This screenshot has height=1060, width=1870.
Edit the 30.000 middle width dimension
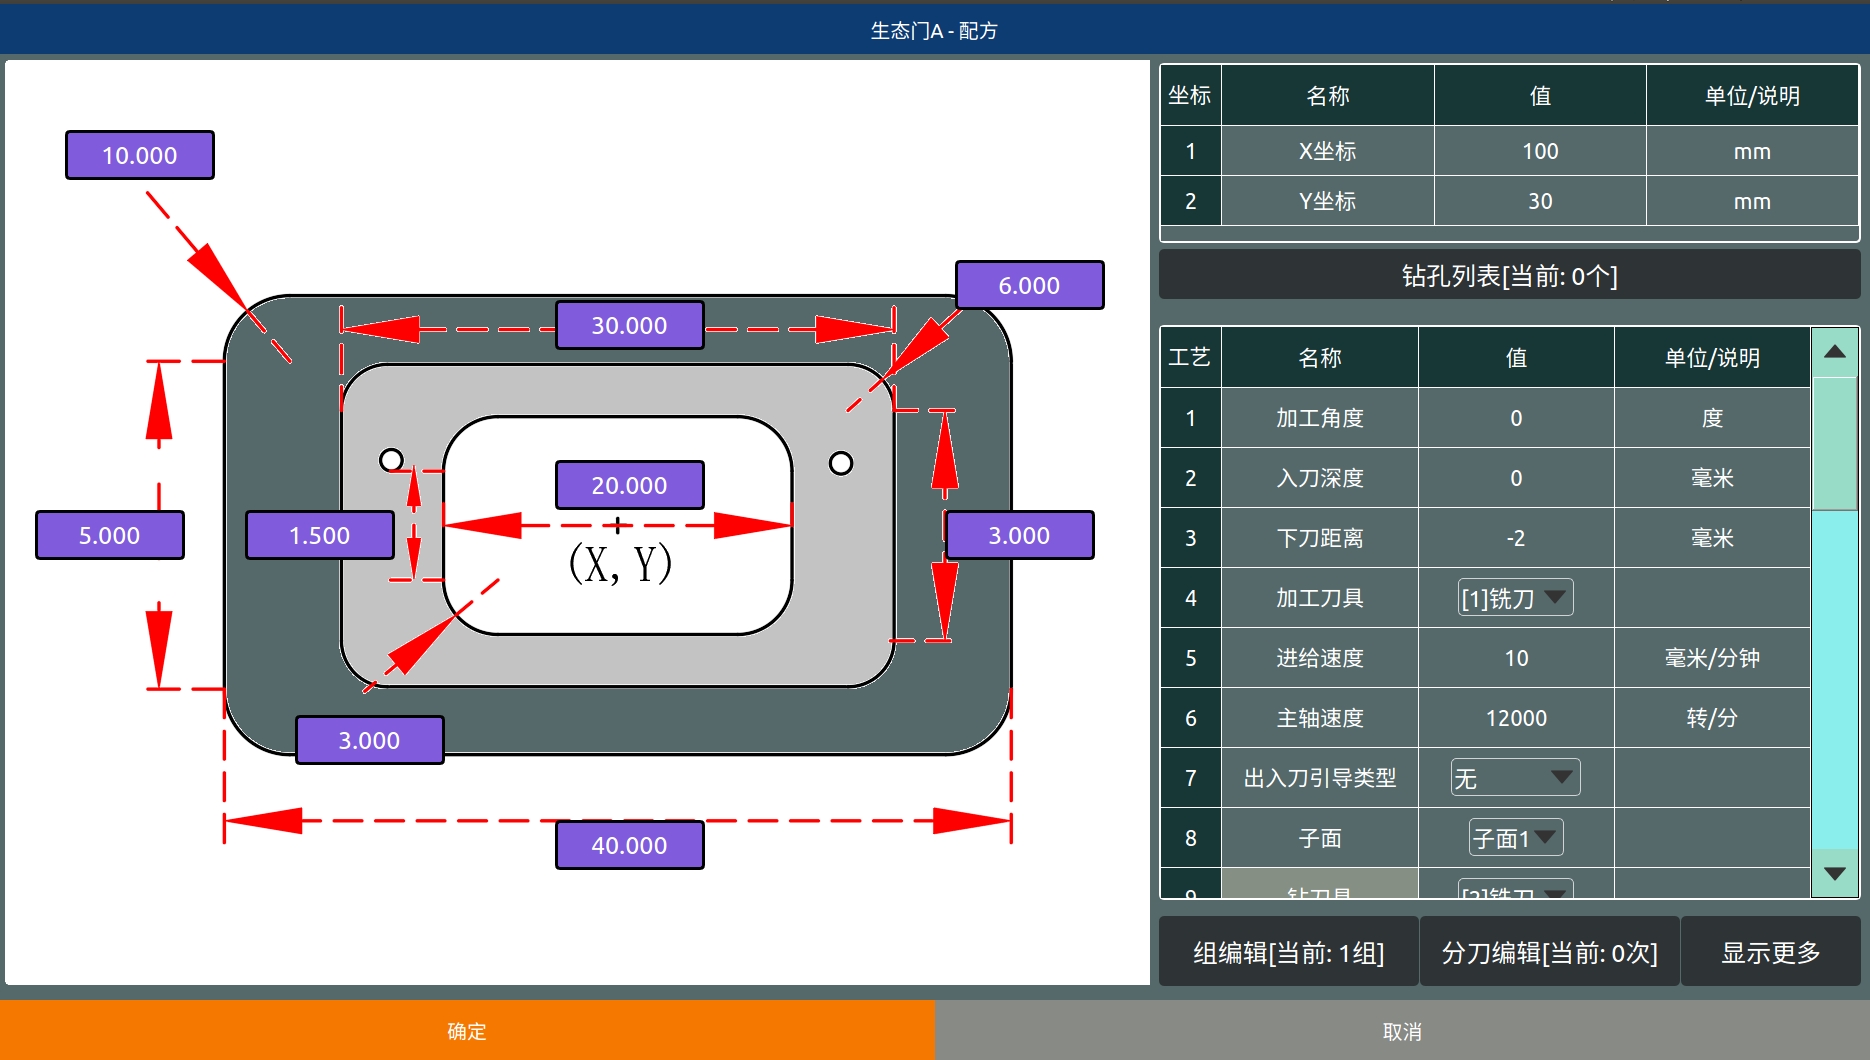tap(629, 325)
